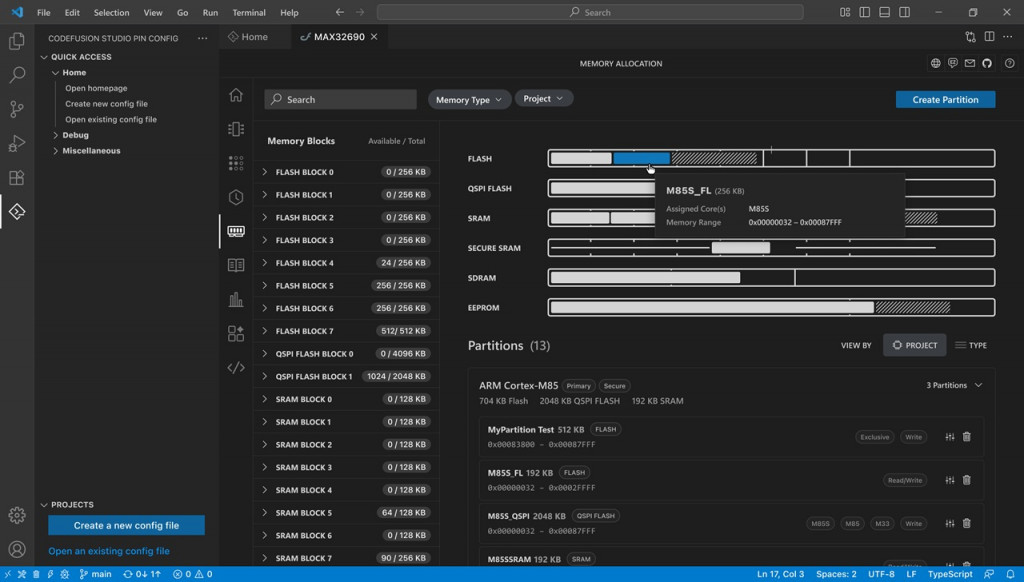
Task: Click the feedback chat icon in the header
Action: pyautogui.click(x=953, y=62)
